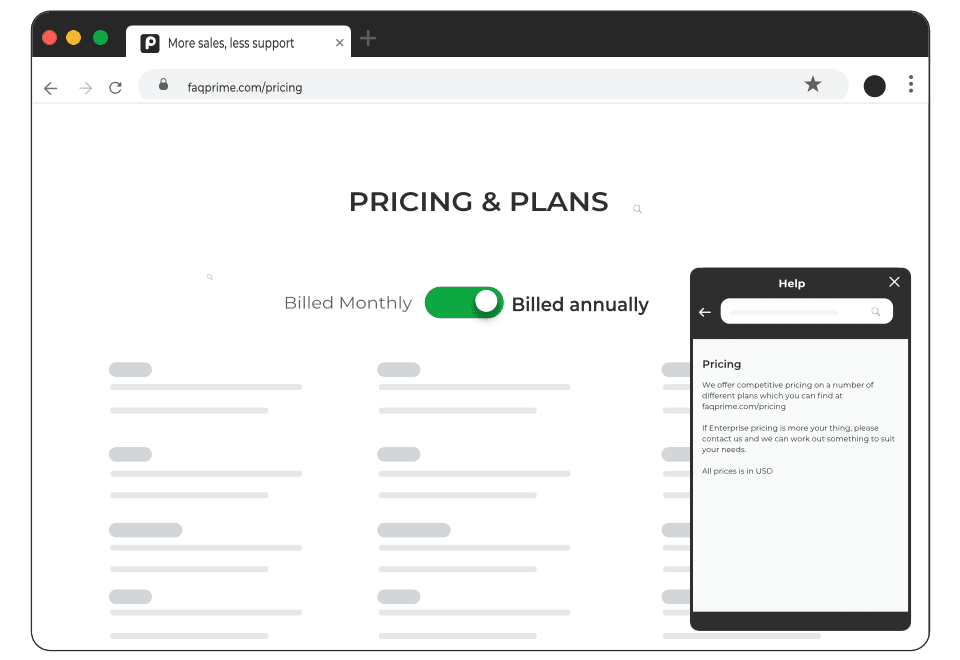This screenshot has width=960, height=660.
Task: Select the Billed Monthly option
Action: pyautogui.click(x=348, y=303)
